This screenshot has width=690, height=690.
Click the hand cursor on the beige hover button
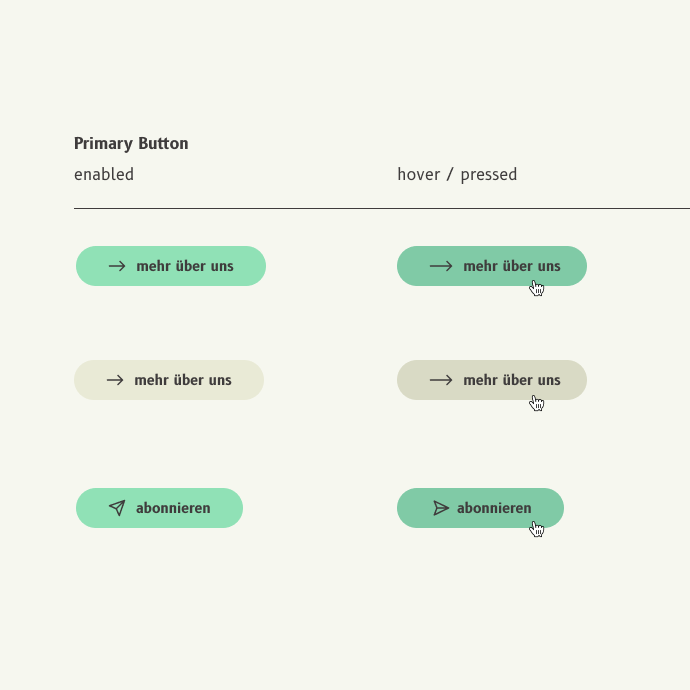(537, 403)
